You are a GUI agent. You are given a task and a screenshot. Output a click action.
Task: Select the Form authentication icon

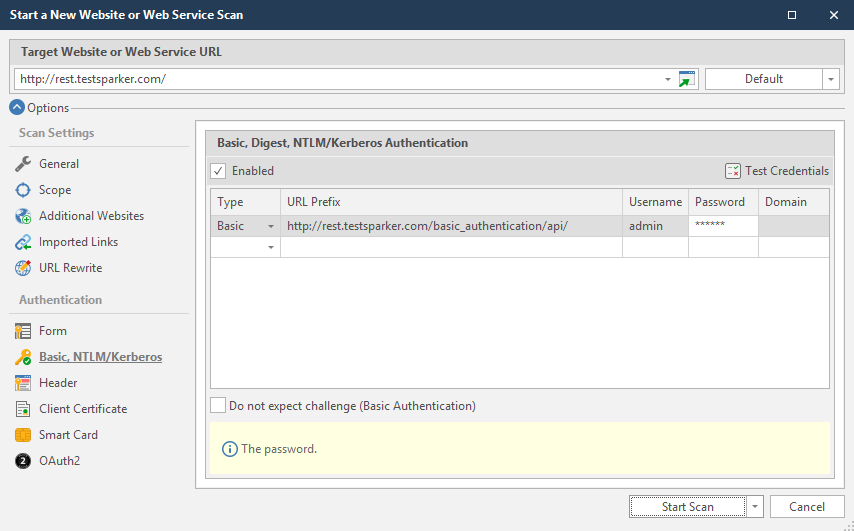coord(23,331)
